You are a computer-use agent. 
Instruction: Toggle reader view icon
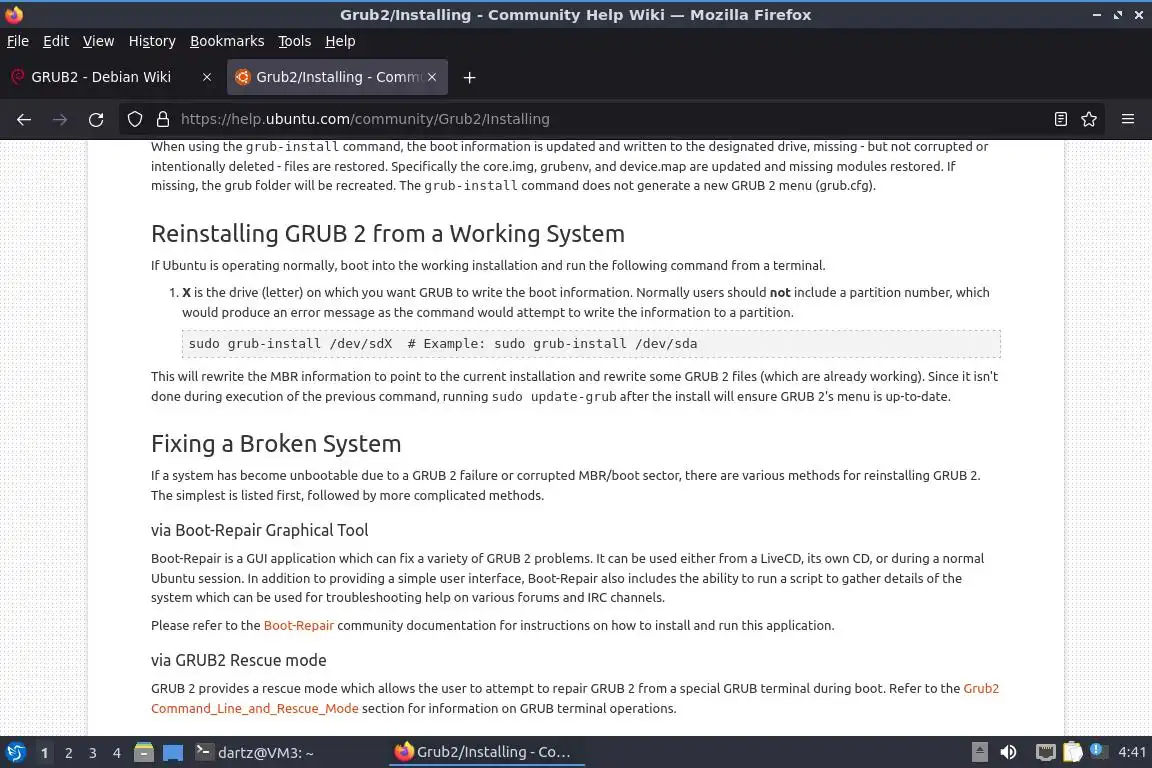point(1061,119)
